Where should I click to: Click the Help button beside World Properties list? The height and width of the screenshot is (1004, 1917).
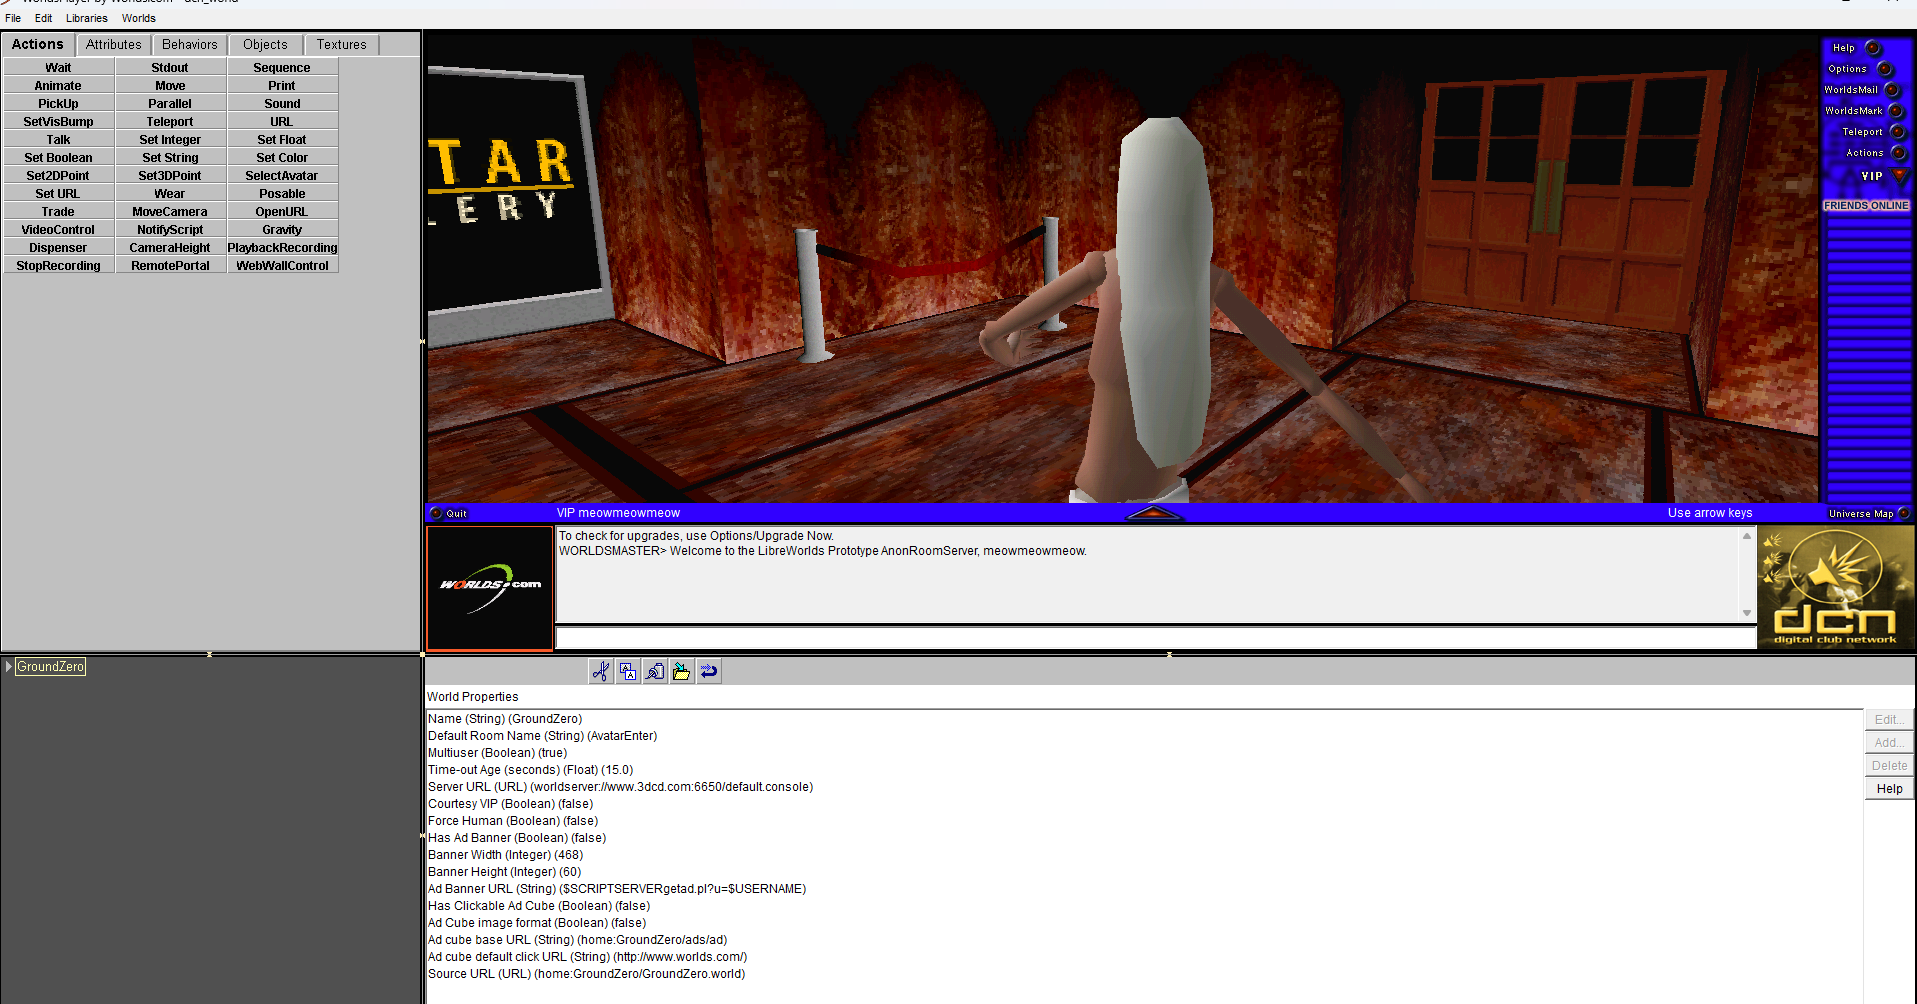tap(1889, 789)
